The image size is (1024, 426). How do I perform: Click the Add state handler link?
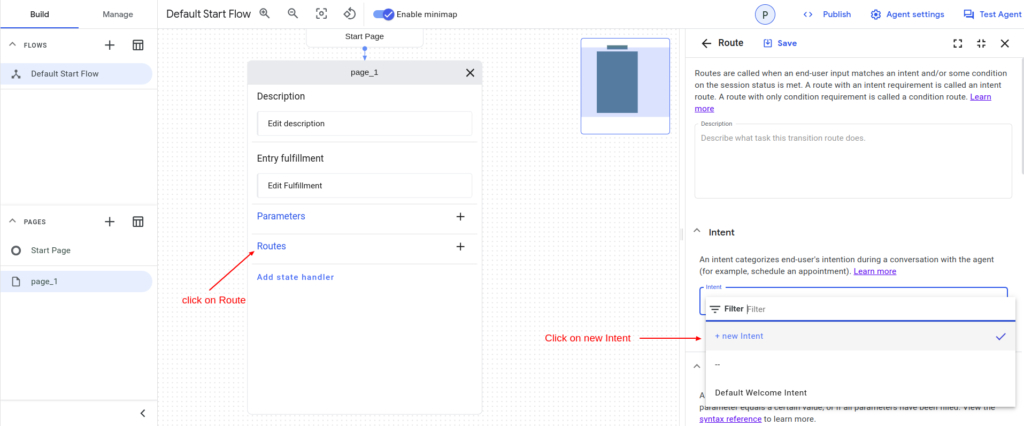point(295,277)
